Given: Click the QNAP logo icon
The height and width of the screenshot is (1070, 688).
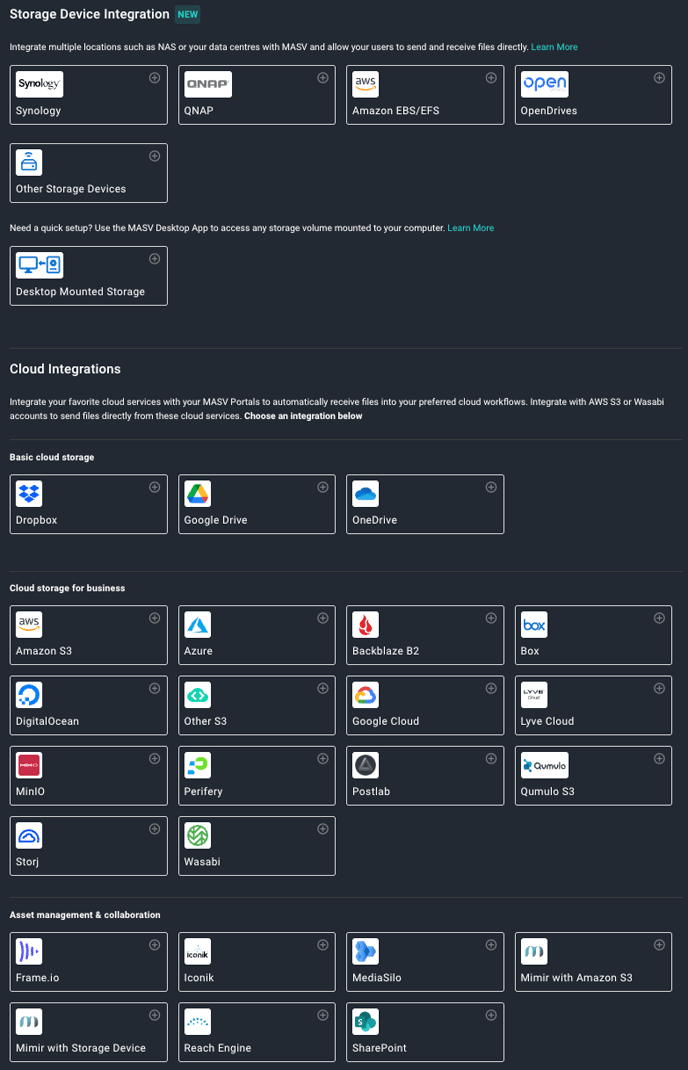Looking at the screenshot, I should [x=208, y=85].
